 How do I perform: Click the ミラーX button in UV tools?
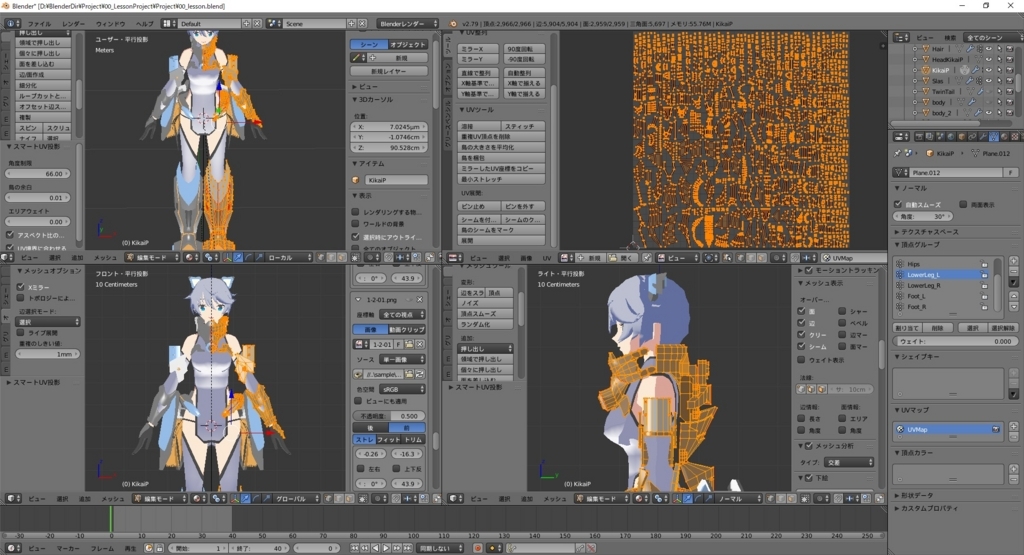pos(479,49)
